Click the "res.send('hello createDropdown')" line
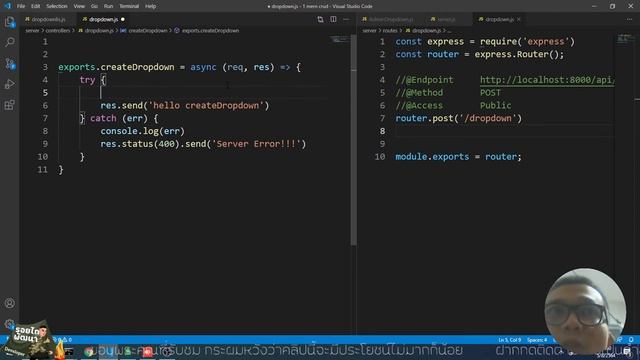The image size is (640, 360). coord(185,106)
